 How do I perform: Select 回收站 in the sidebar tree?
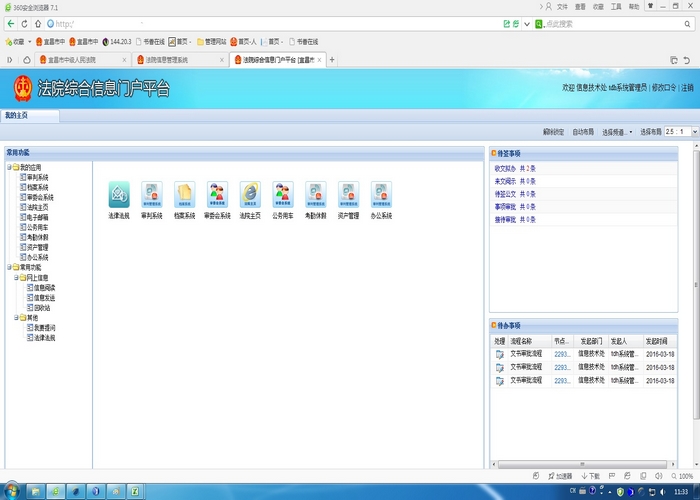[42, 307]
